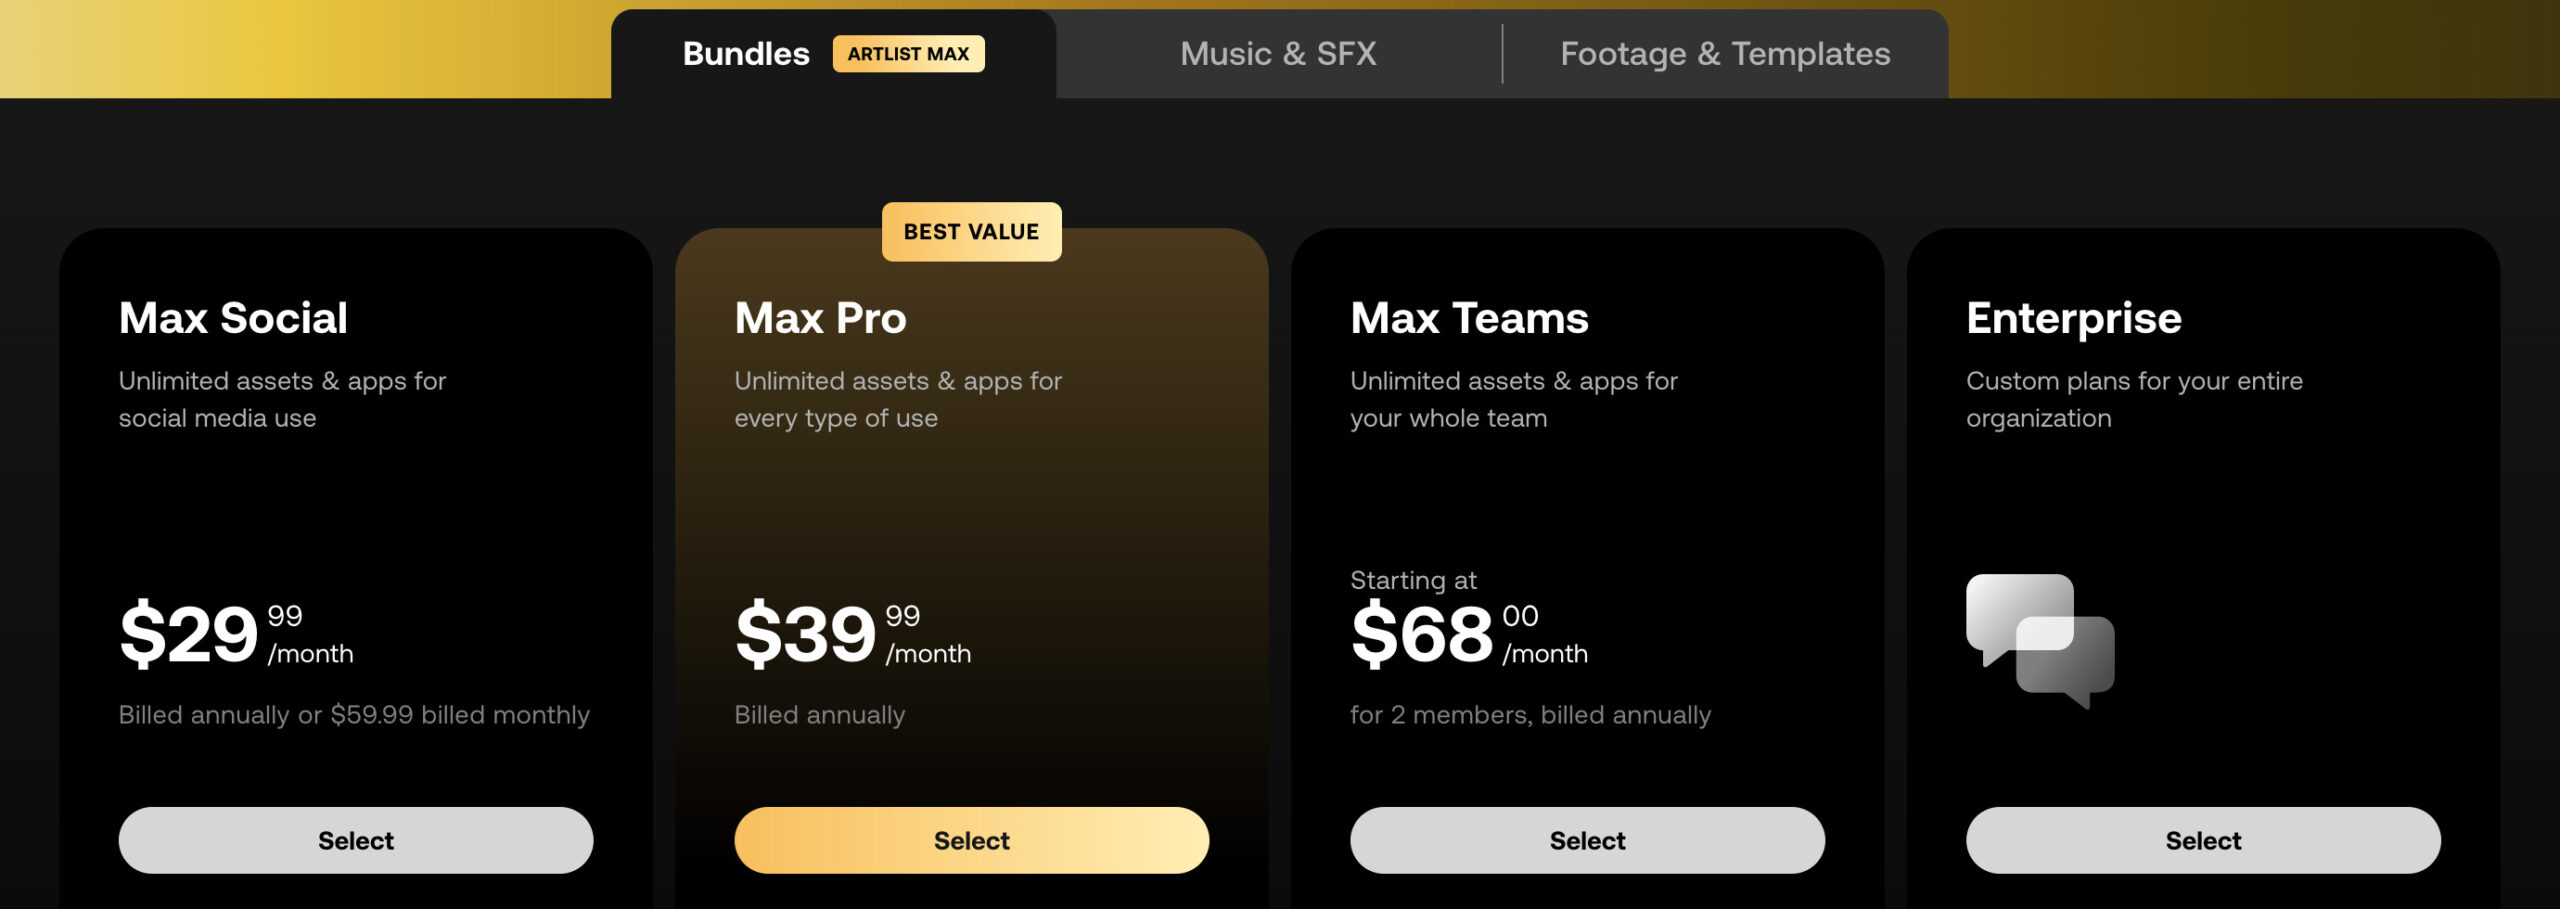Click the $39.99 per month price

pyautogui.click(x=853, y=634)
